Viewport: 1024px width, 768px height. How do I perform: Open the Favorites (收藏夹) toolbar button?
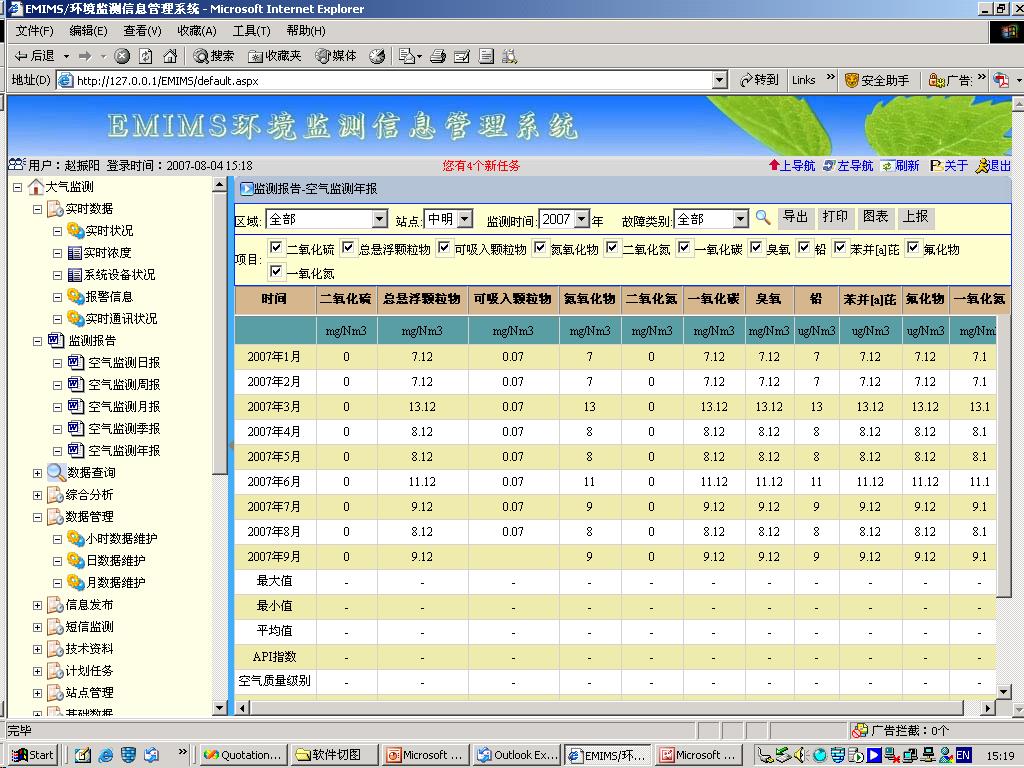coord(274,56)
